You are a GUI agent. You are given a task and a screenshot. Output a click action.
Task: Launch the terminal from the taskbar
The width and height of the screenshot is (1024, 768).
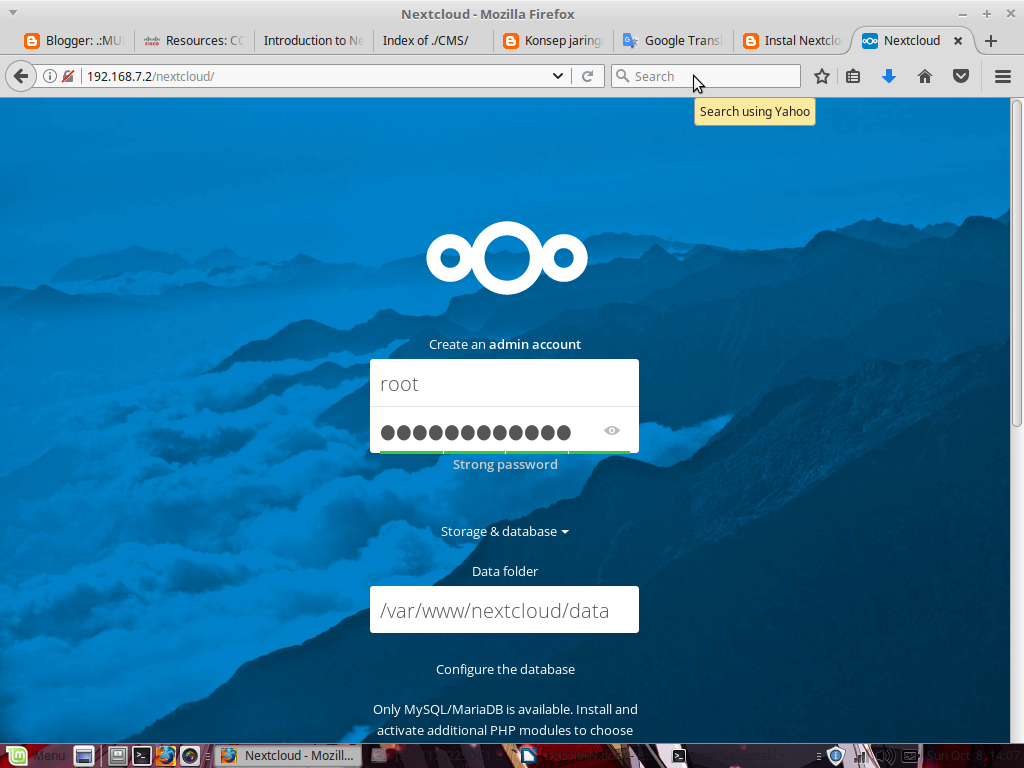[140, 755]
